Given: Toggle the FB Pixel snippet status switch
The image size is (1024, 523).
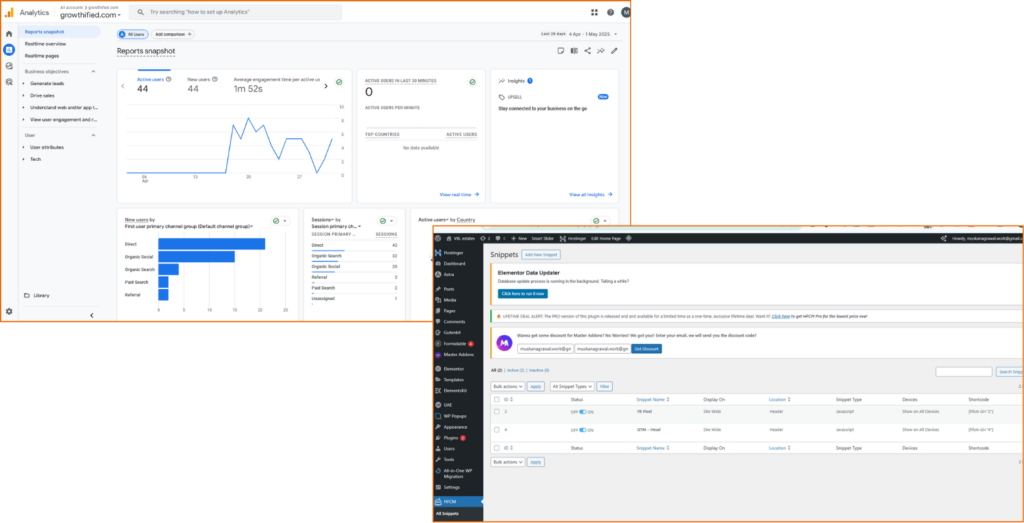Looking at the screenshot, I should point(583,411).
